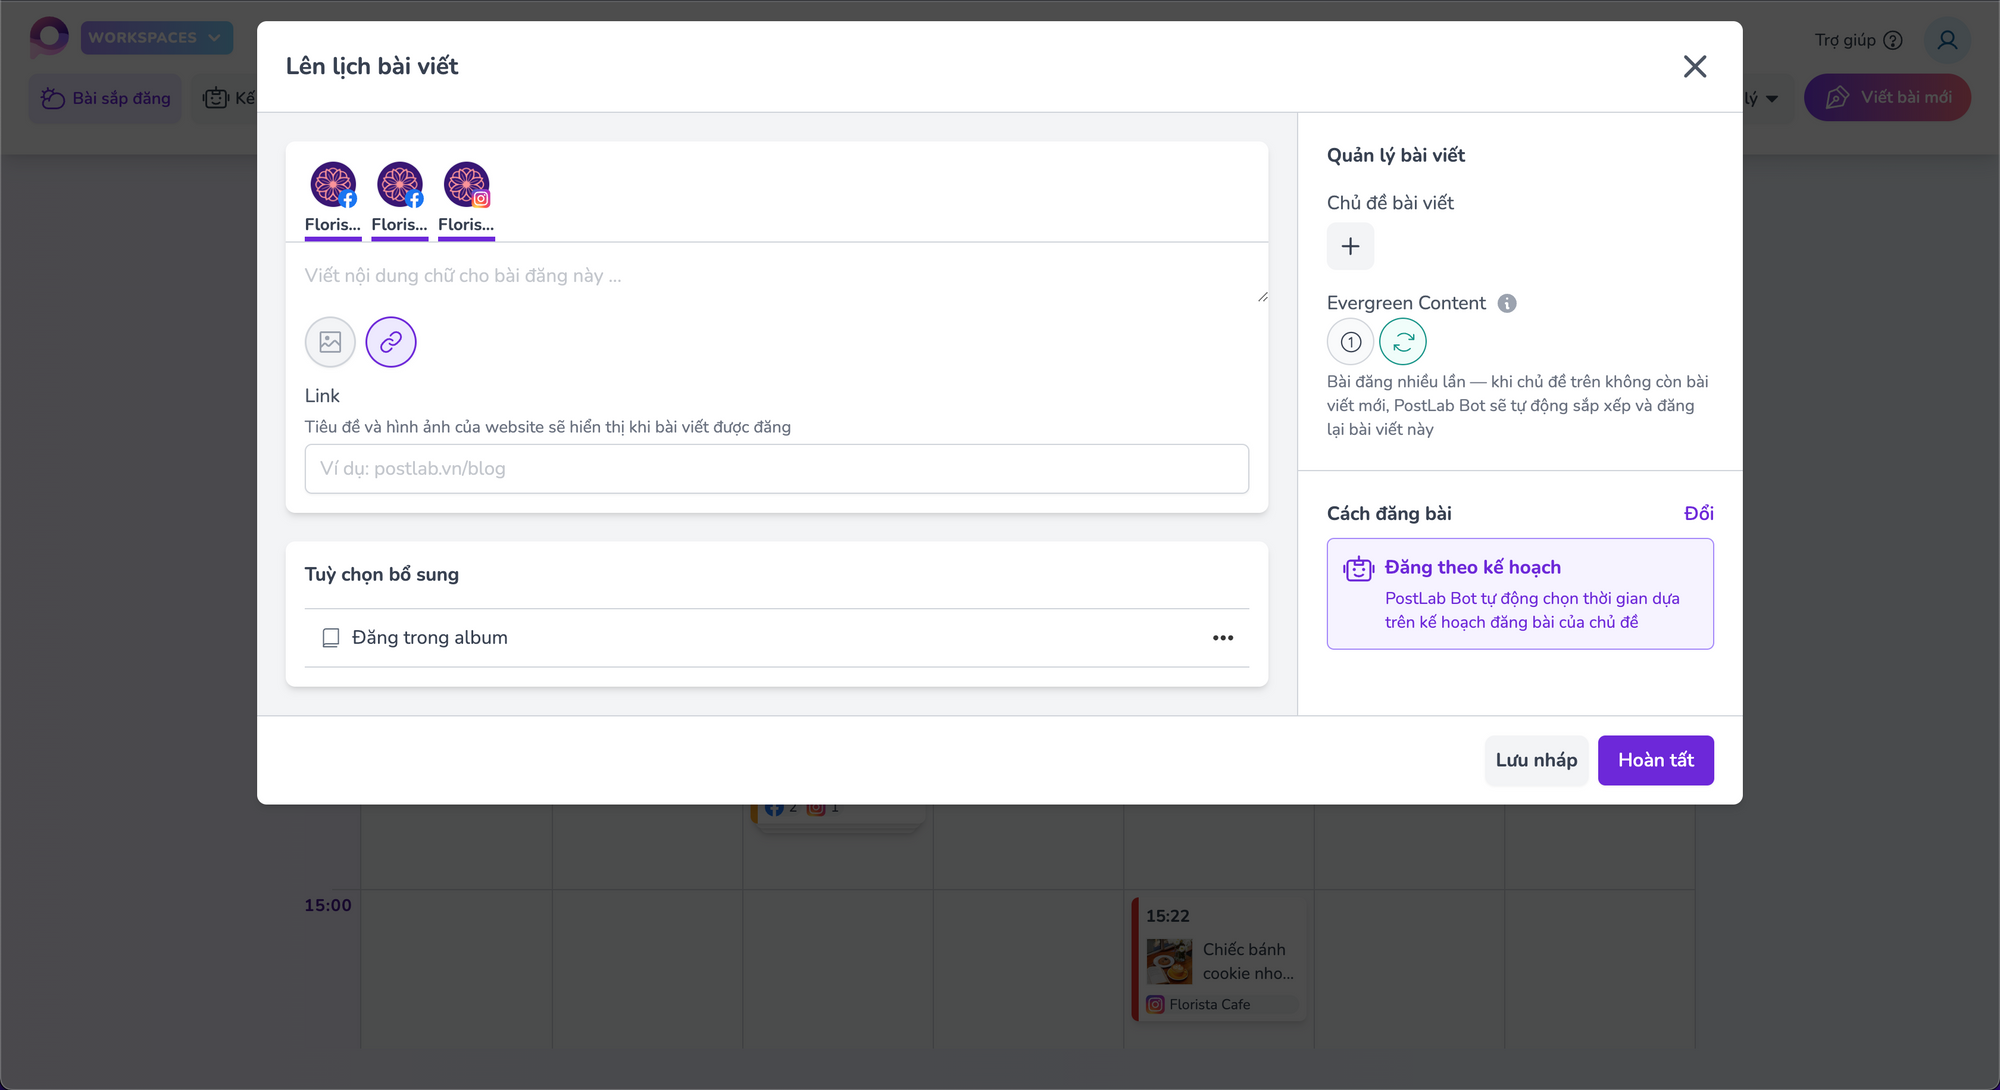Open the 15:22 cookie post on calendar
The height and width of the screenshot is (1090, 2000).
tap(1219, 959)
